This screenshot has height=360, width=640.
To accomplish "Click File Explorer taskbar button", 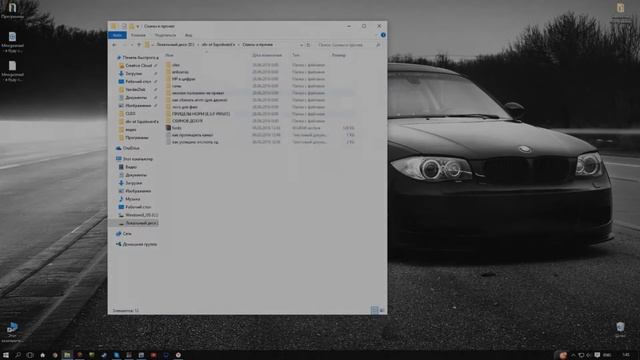I will pos(67,355).
